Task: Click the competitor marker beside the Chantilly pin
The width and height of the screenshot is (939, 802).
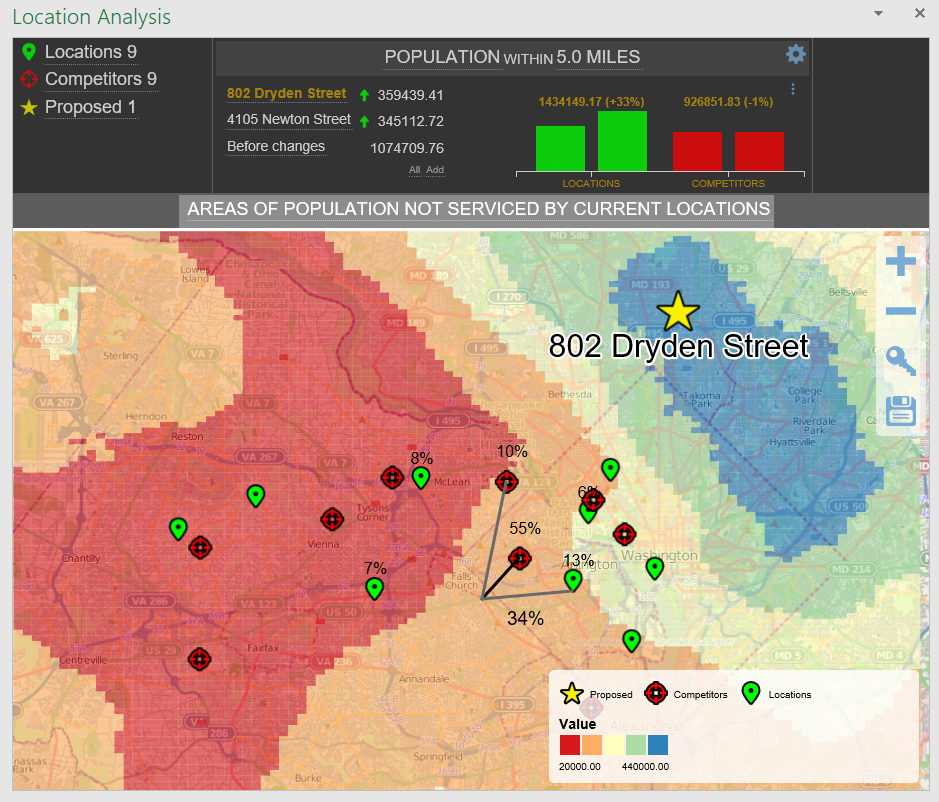Action: tap(200, 547)
